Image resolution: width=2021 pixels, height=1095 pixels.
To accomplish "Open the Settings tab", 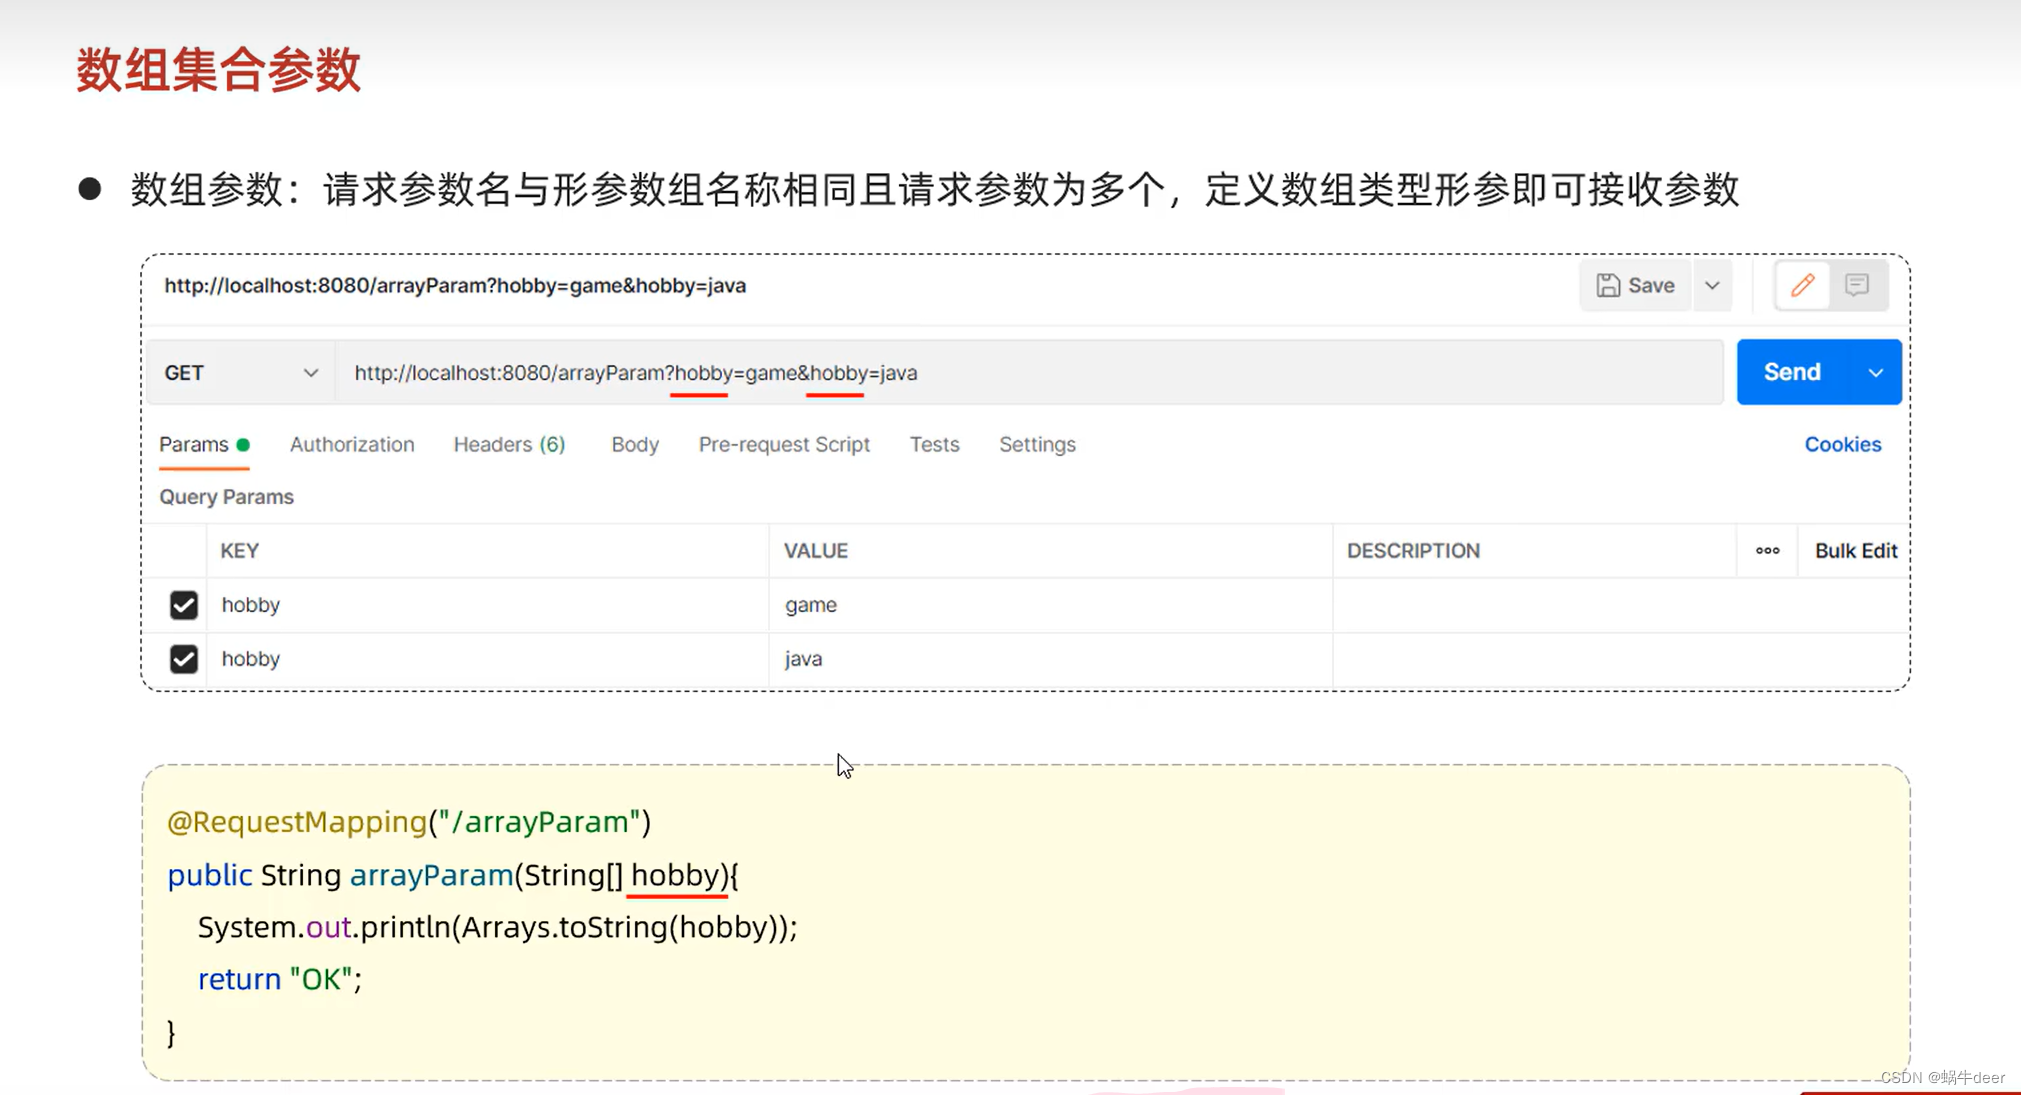I will (1037, 445).
